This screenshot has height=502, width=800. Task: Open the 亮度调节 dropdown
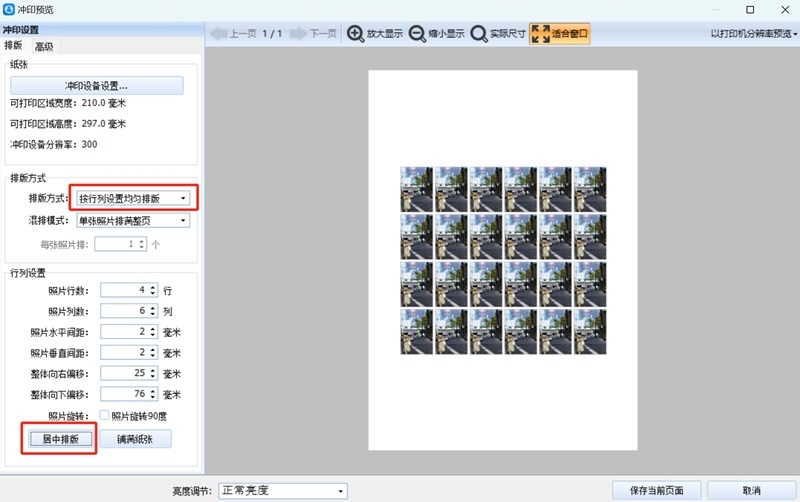[283, 491]
